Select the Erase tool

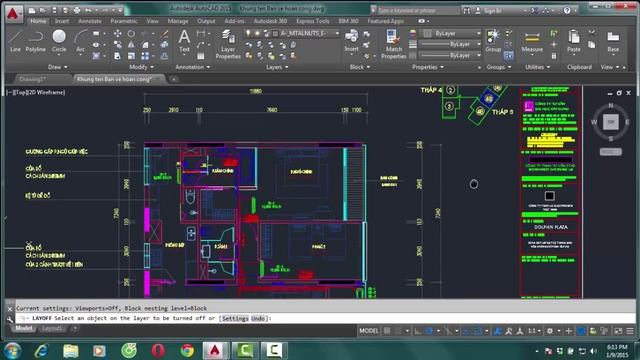[x=164, y=33]
